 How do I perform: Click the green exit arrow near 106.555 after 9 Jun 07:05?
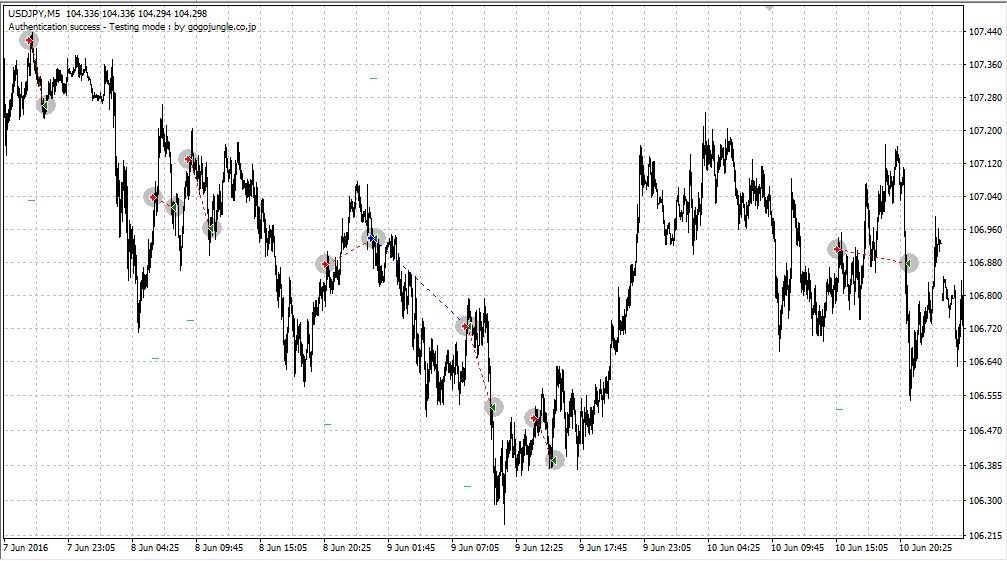pyautogui.click(x=494, y=406)
